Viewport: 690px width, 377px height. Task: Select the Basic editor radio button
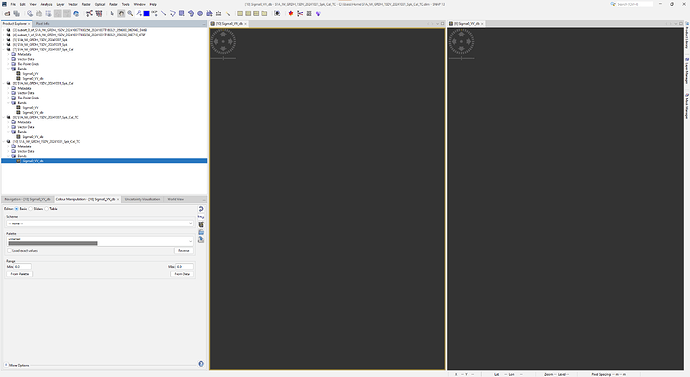tap(17, 209)
